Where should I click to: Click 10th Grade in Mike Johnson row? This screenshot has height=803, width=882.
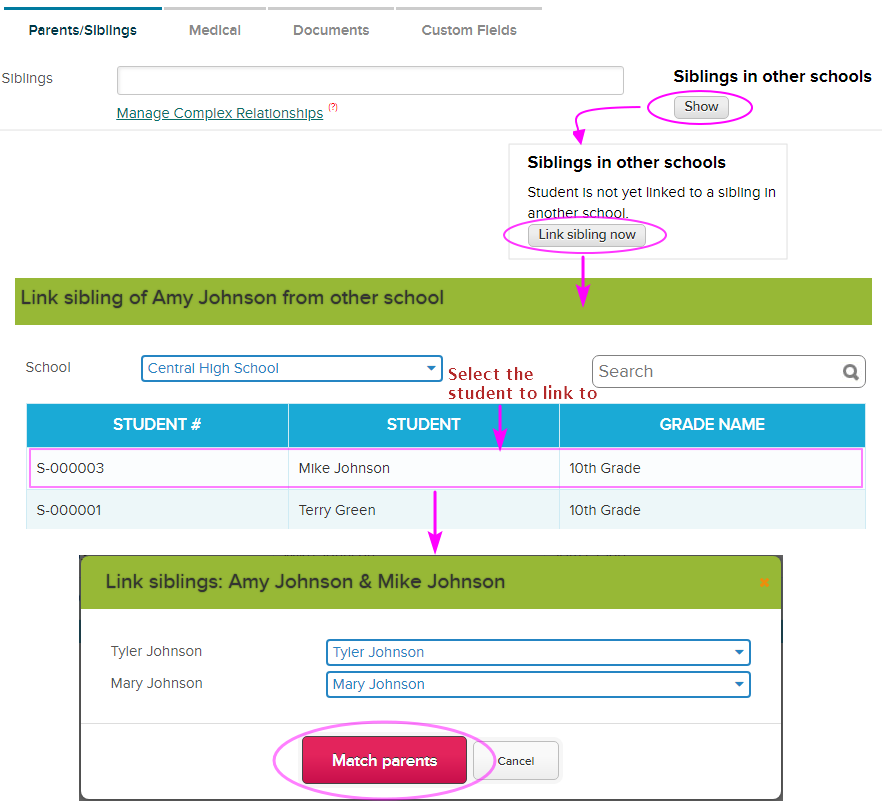click(x=605, y=468)
